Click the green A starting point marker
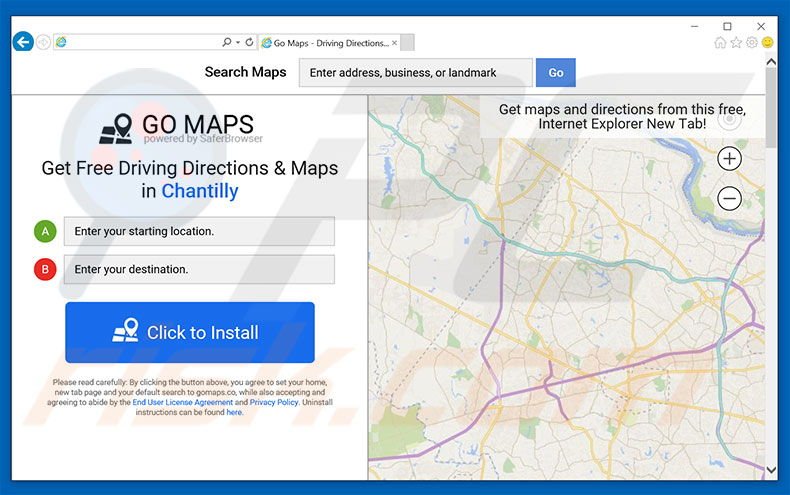 pos(45,231)
